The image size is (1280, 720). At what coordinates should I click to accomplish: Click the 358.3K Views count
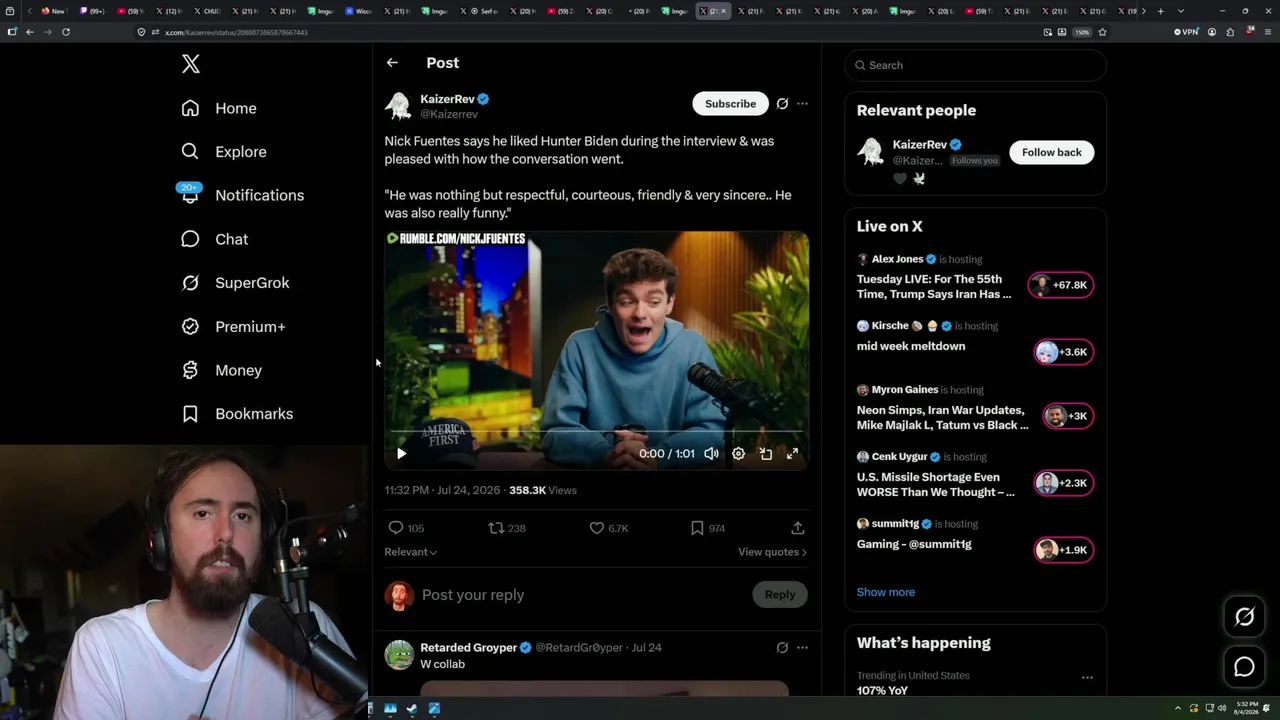543,490
